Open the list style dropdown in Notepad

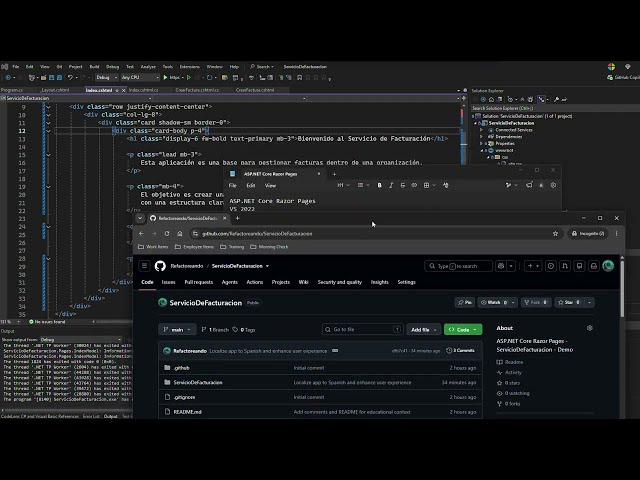(363, 185)
